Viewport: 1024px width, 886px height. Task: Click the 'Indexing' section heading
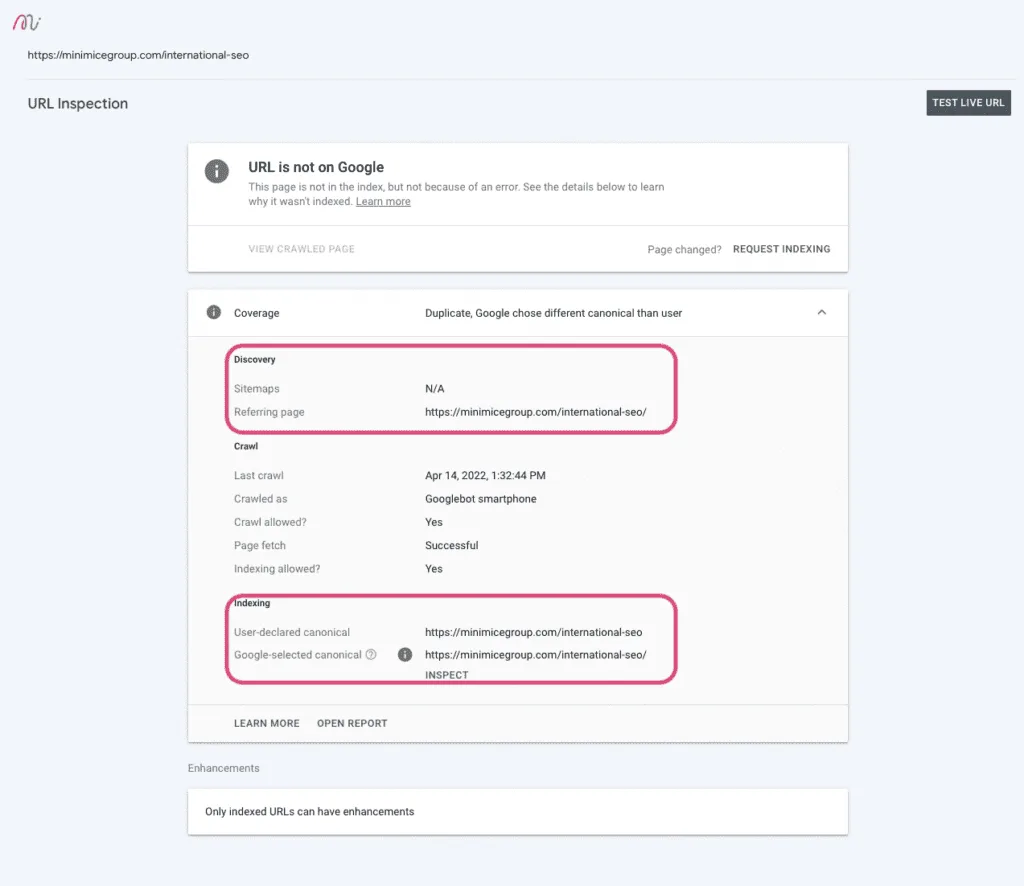click(x=252, y=603)
